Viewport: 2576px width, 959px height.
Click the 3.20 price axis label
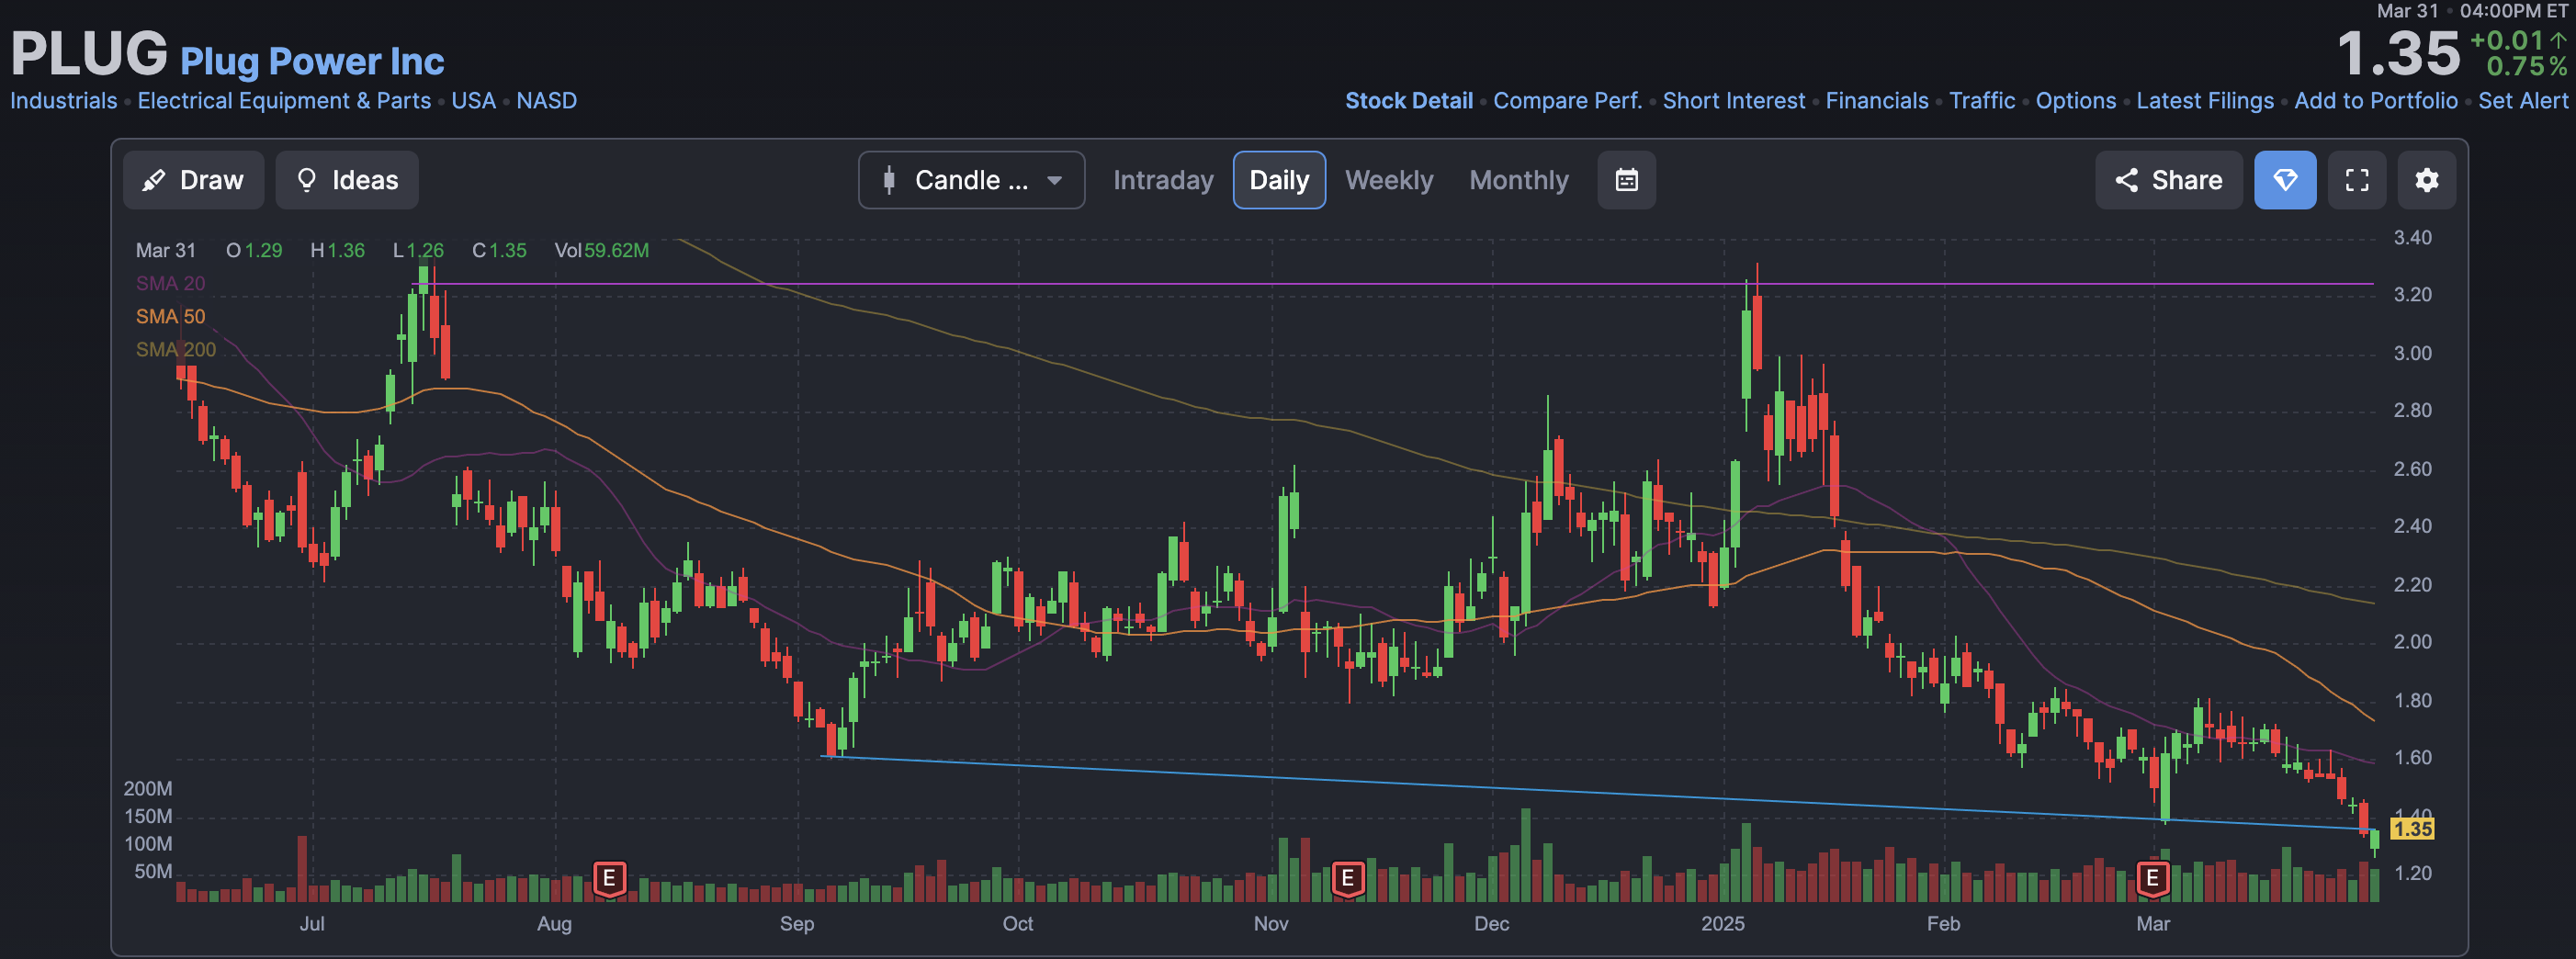point(2412,295)
